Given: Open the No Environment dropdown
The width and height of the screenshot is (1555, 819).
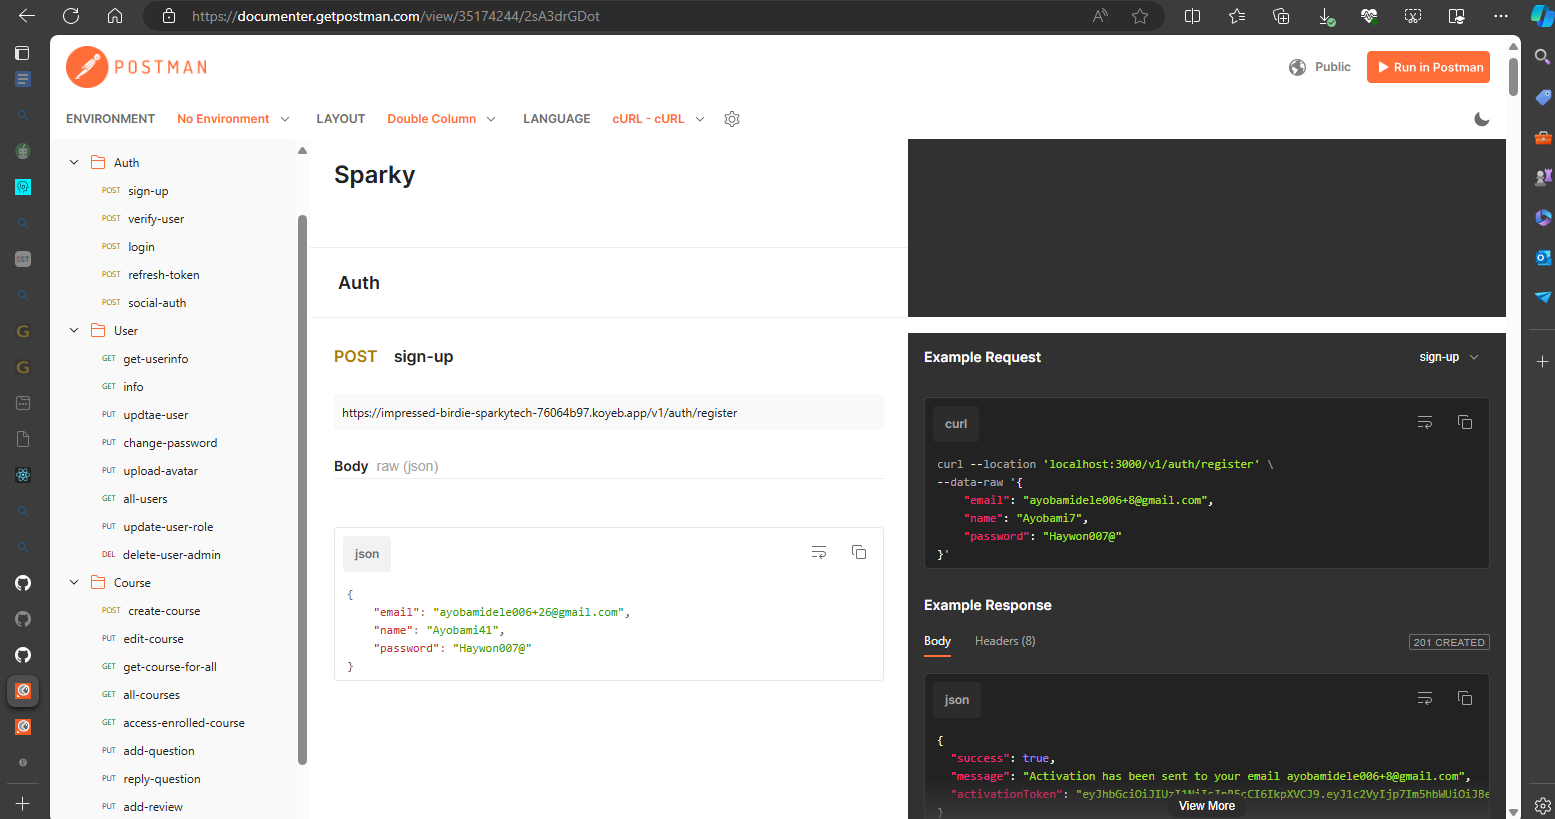Looking at the screenshot, I should tap(233, 119).
